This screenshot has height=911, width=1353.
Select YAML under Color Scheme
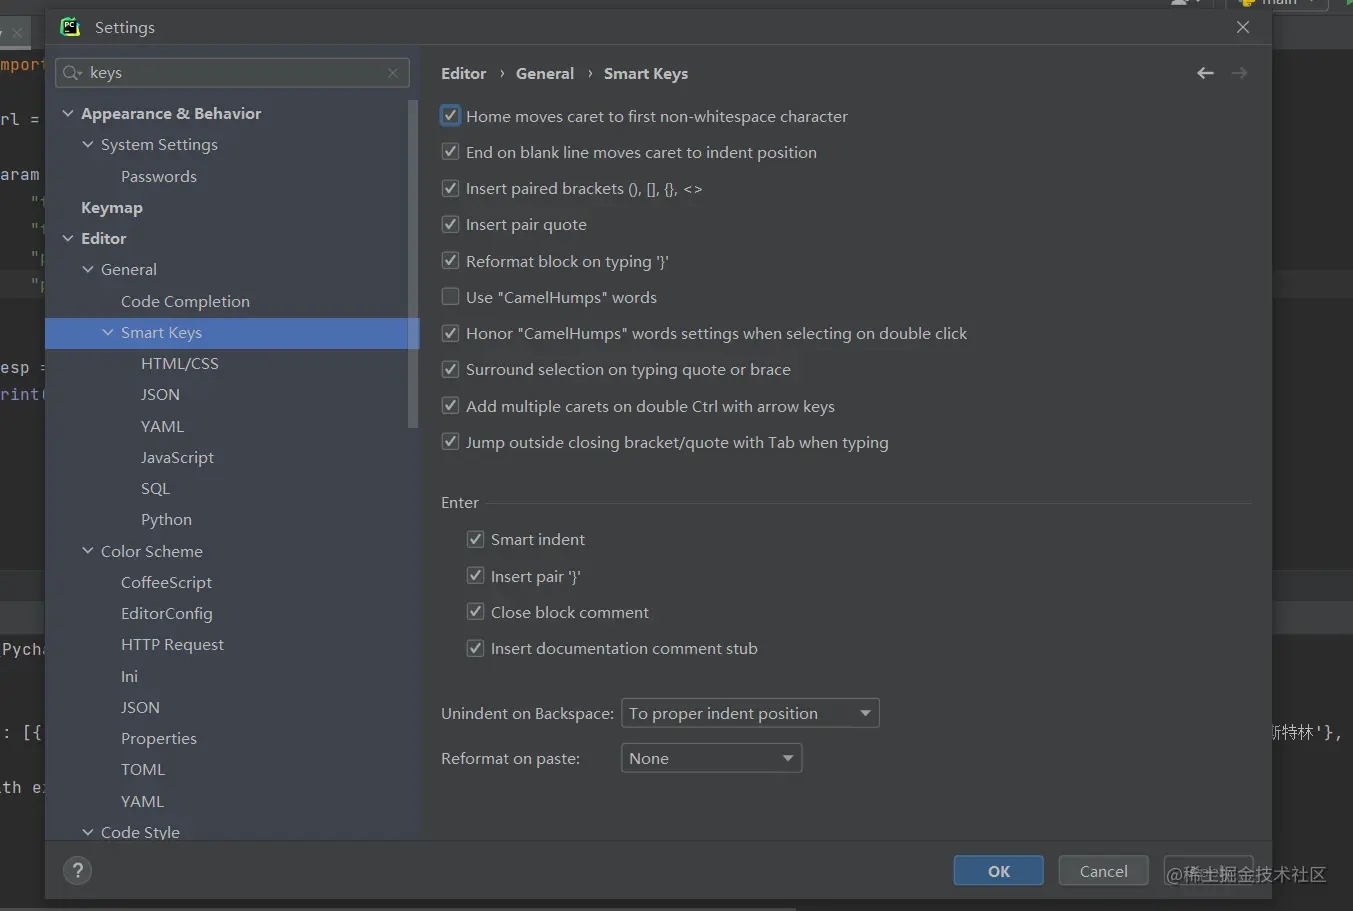click(142, 801)
